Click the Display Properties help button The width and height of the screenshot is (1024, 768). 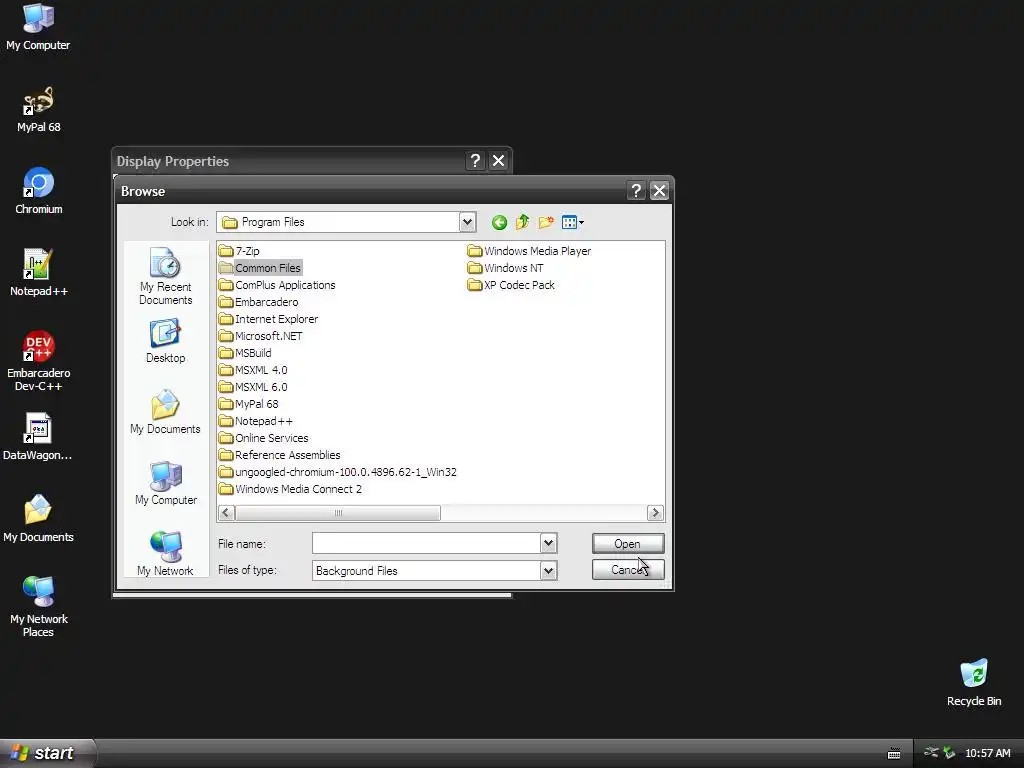pyautogui.click(x=475, y=161)
